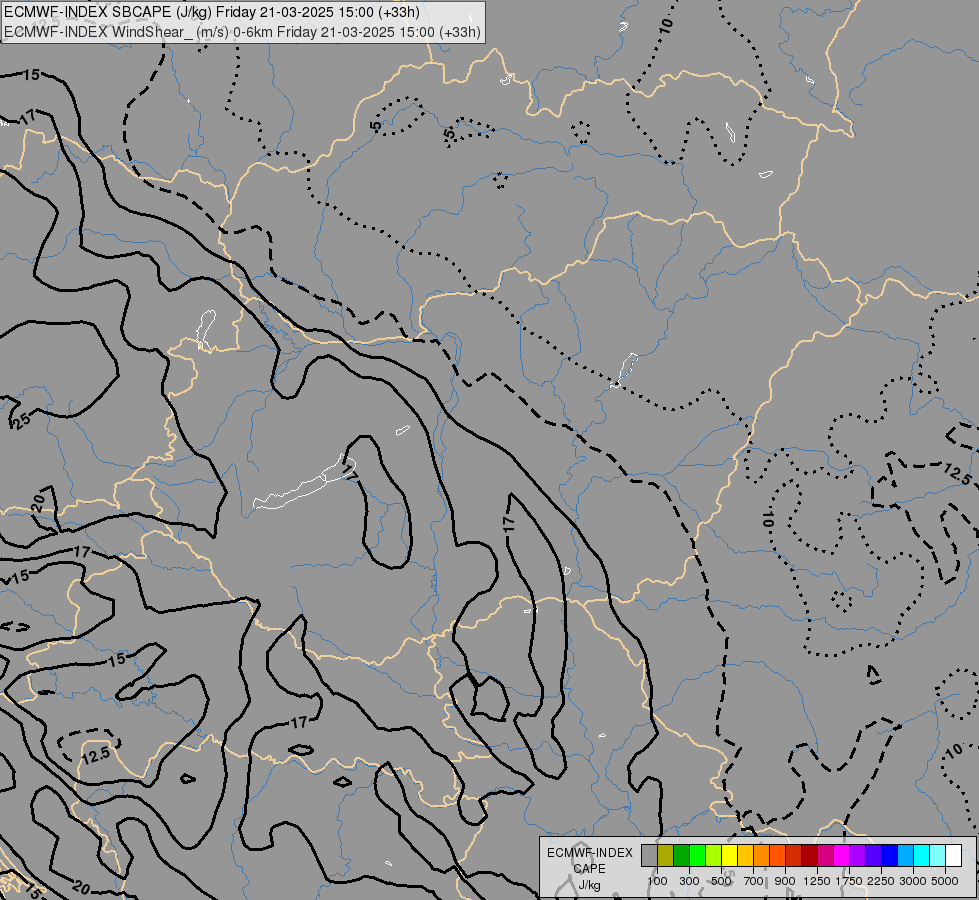Click the white legend swatch
The height and width of the screenshot is (900, 979).
[x=953, y=855]
